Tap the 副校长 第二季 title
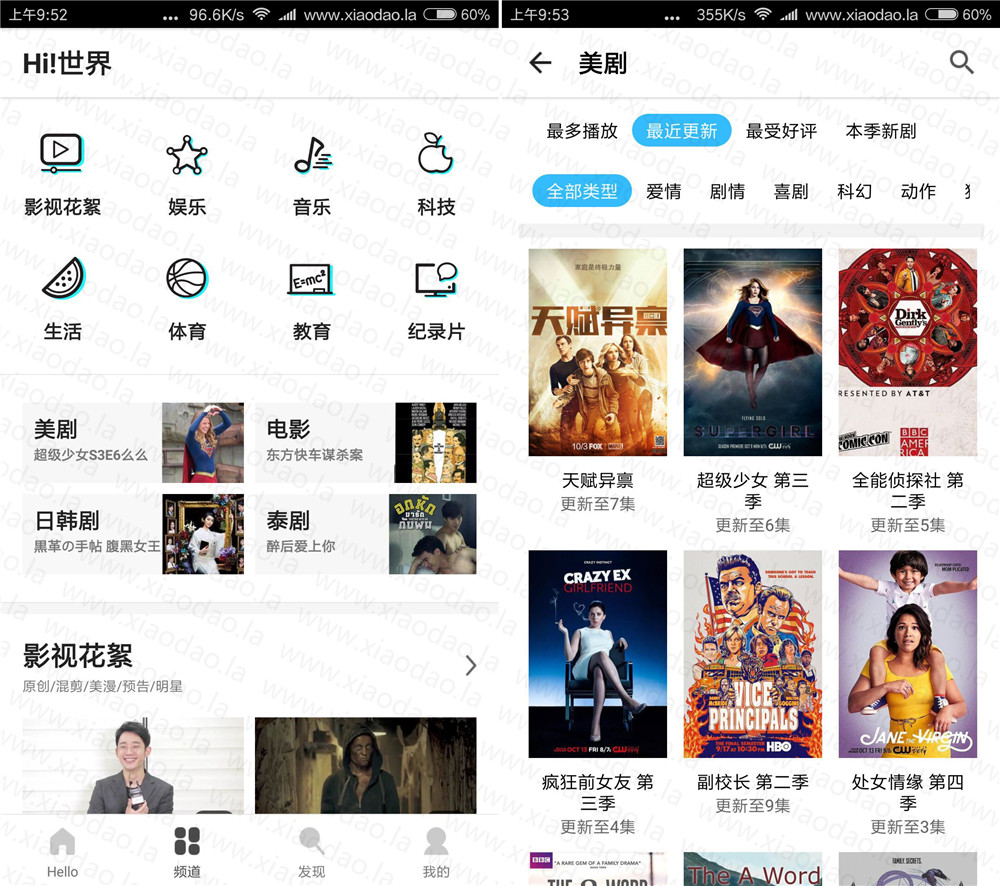 coord(753,781)
